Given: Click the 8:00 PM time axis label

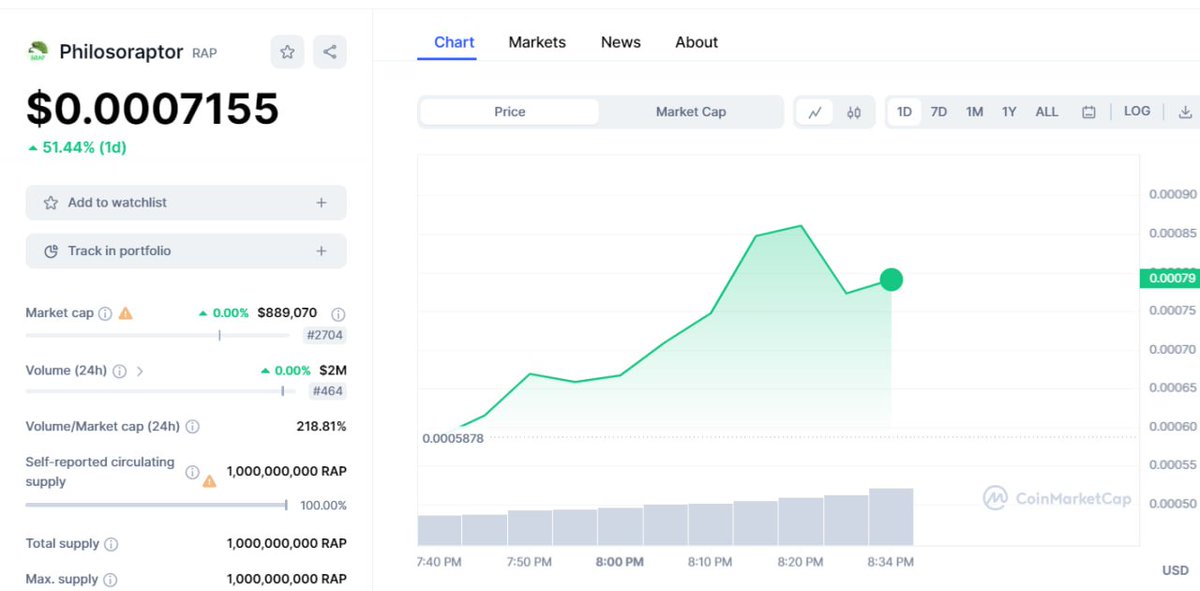Looking at the screenshot, I should pos(620,562).
